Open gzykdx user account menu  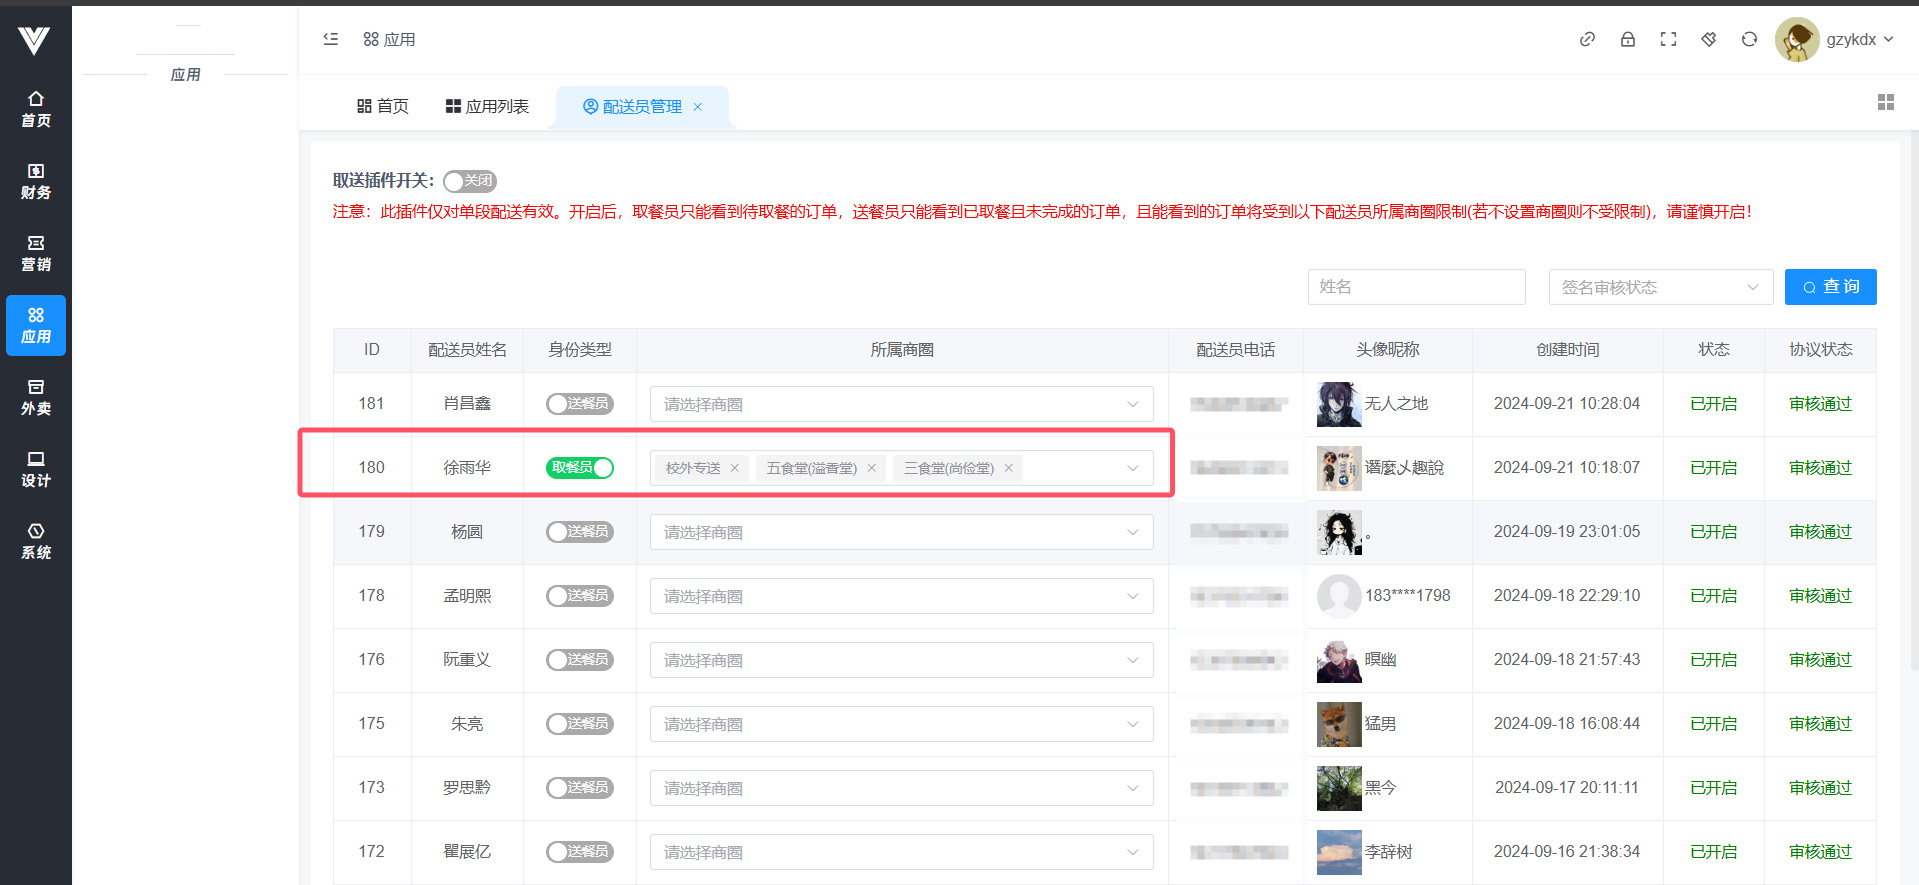[1836, 39]
